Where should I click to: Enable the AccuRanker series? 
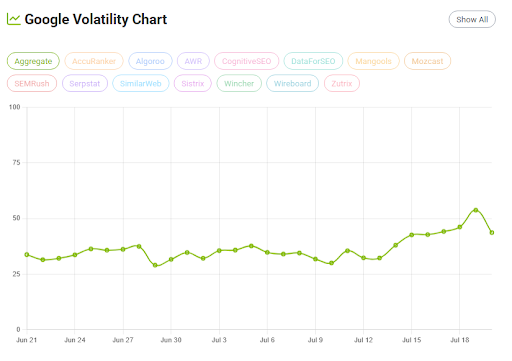coord(94,61)
